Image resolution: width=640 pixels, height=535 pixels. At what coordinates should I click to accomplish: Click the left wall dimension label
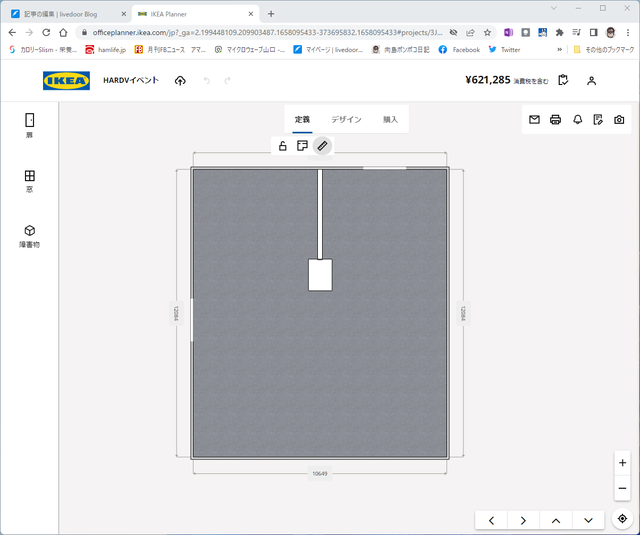tap(176, 313)
